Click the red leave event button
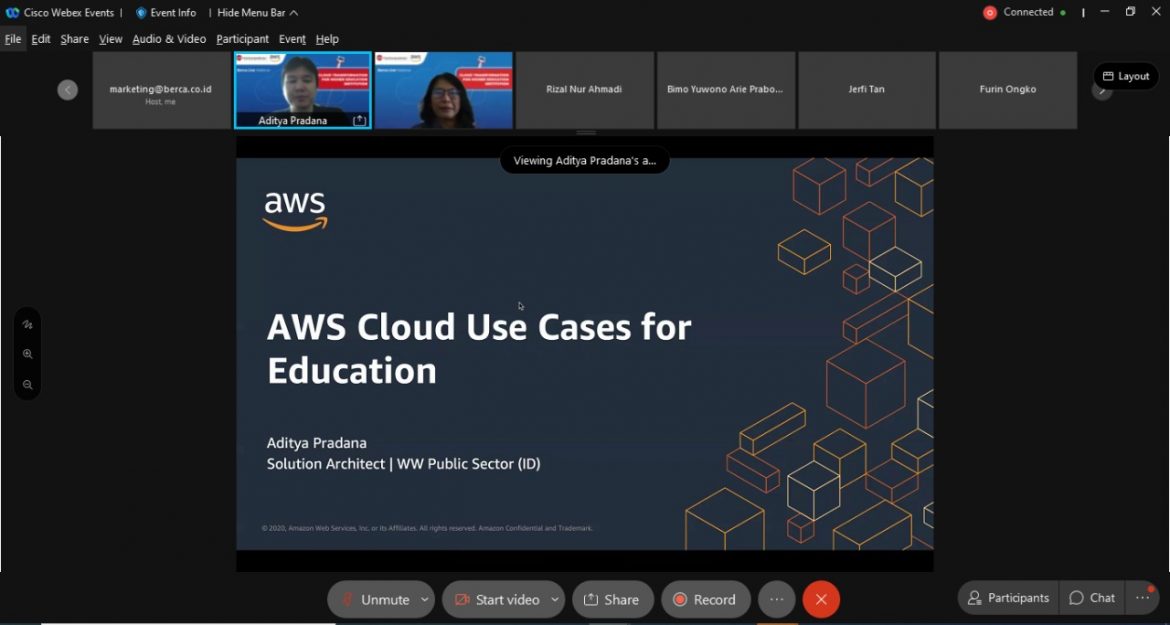 (x=822, y=600)
